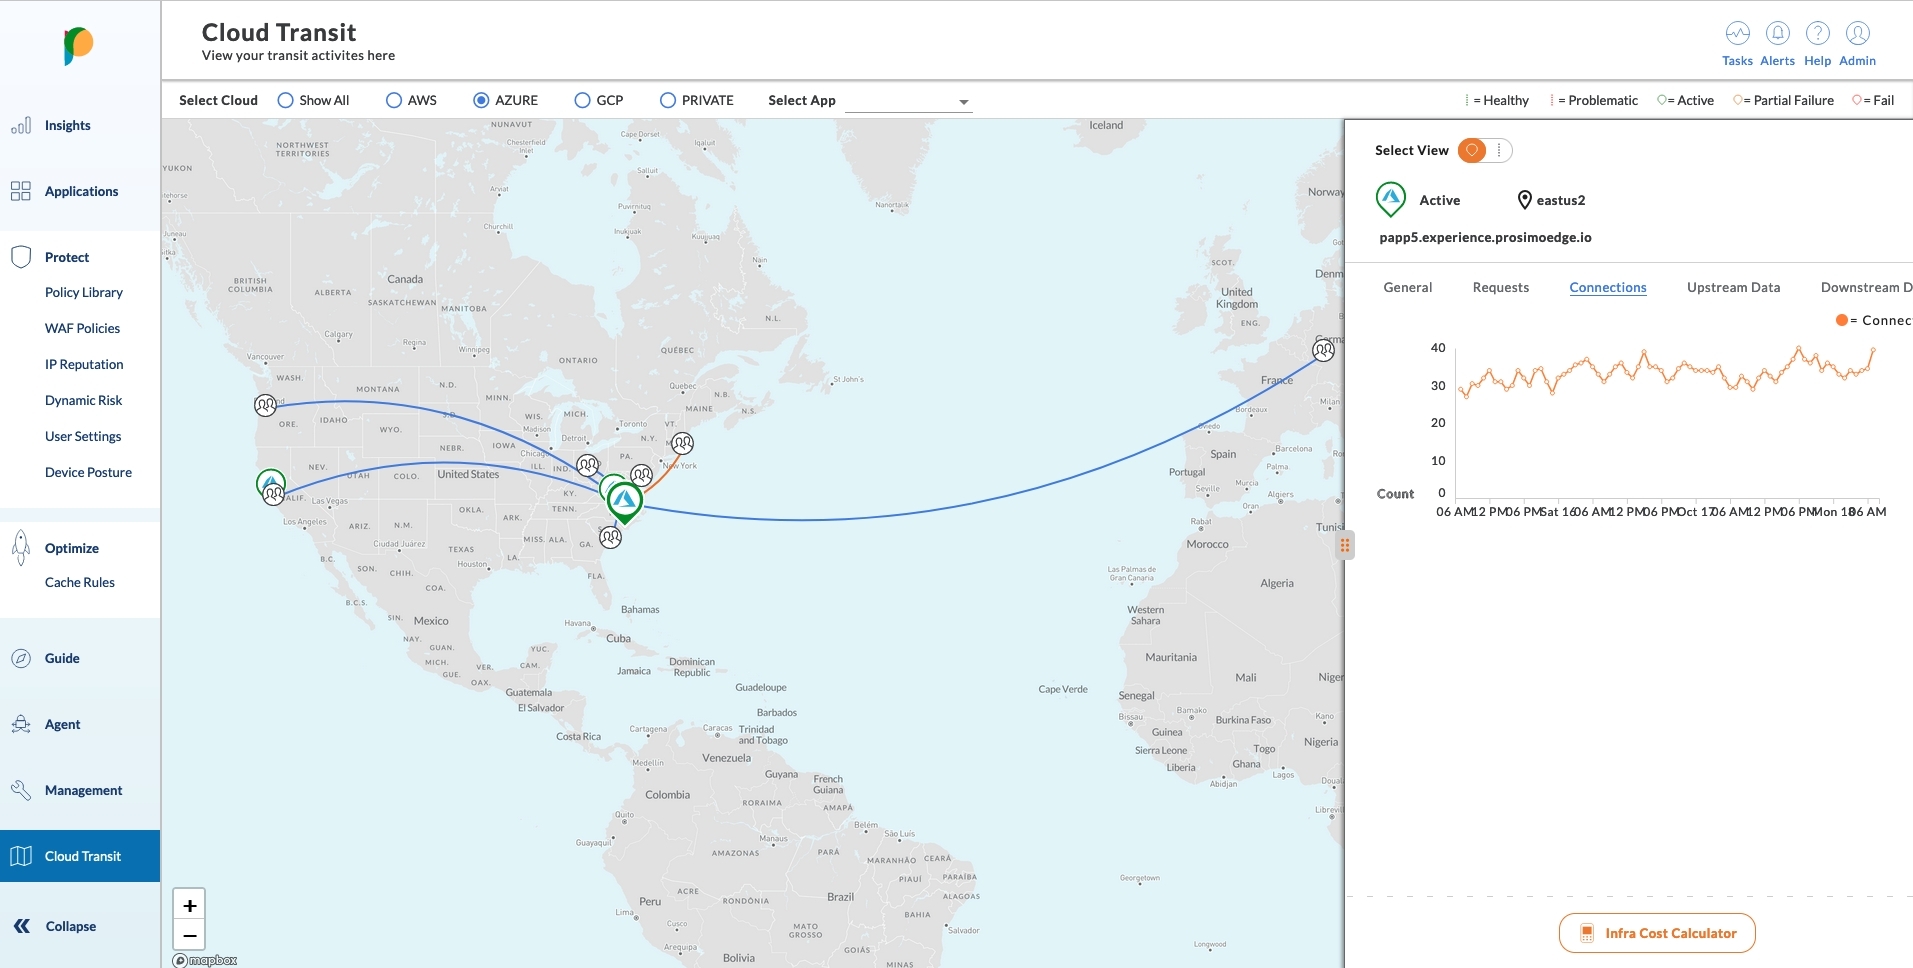Screen dimensions: 1913x968
Task: Expand the Protect menu section
Action: pyautogui.click(x=66, y=257)
